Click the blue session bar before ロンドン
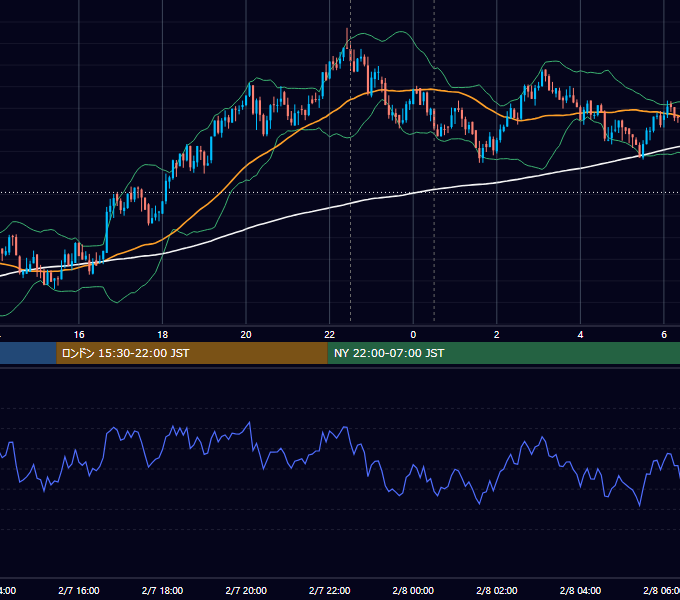680x600 pixels. pyautogui.click(x=28, y=353)
